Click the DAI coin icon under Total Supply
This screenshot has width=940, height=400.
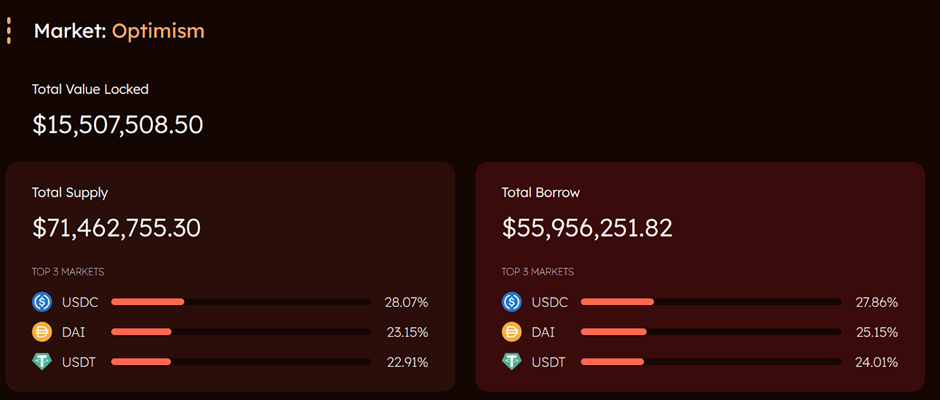(x=42, y=332)
